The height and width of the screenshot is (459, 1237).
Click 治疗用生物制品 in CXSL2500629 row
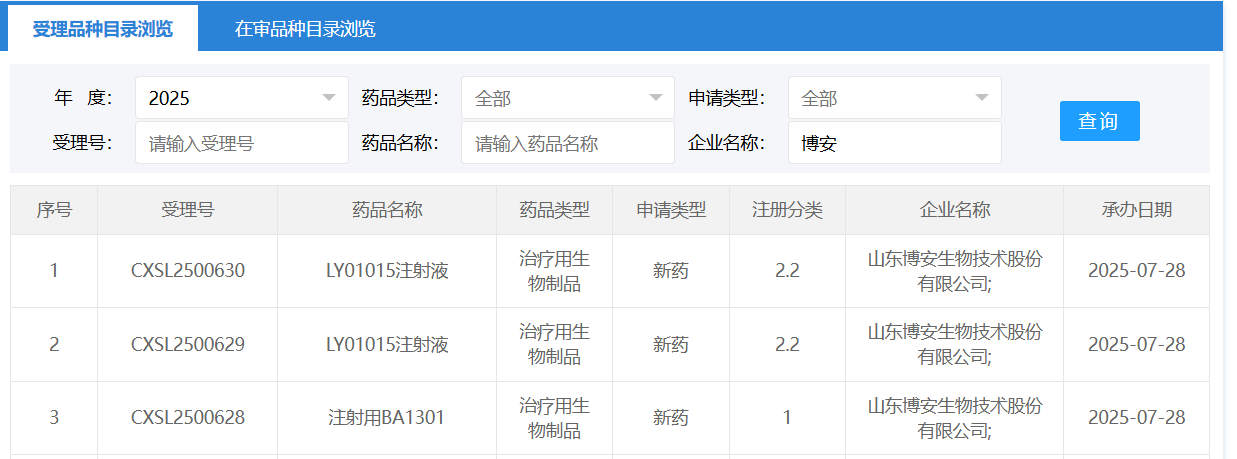click(x=555, y=345)
